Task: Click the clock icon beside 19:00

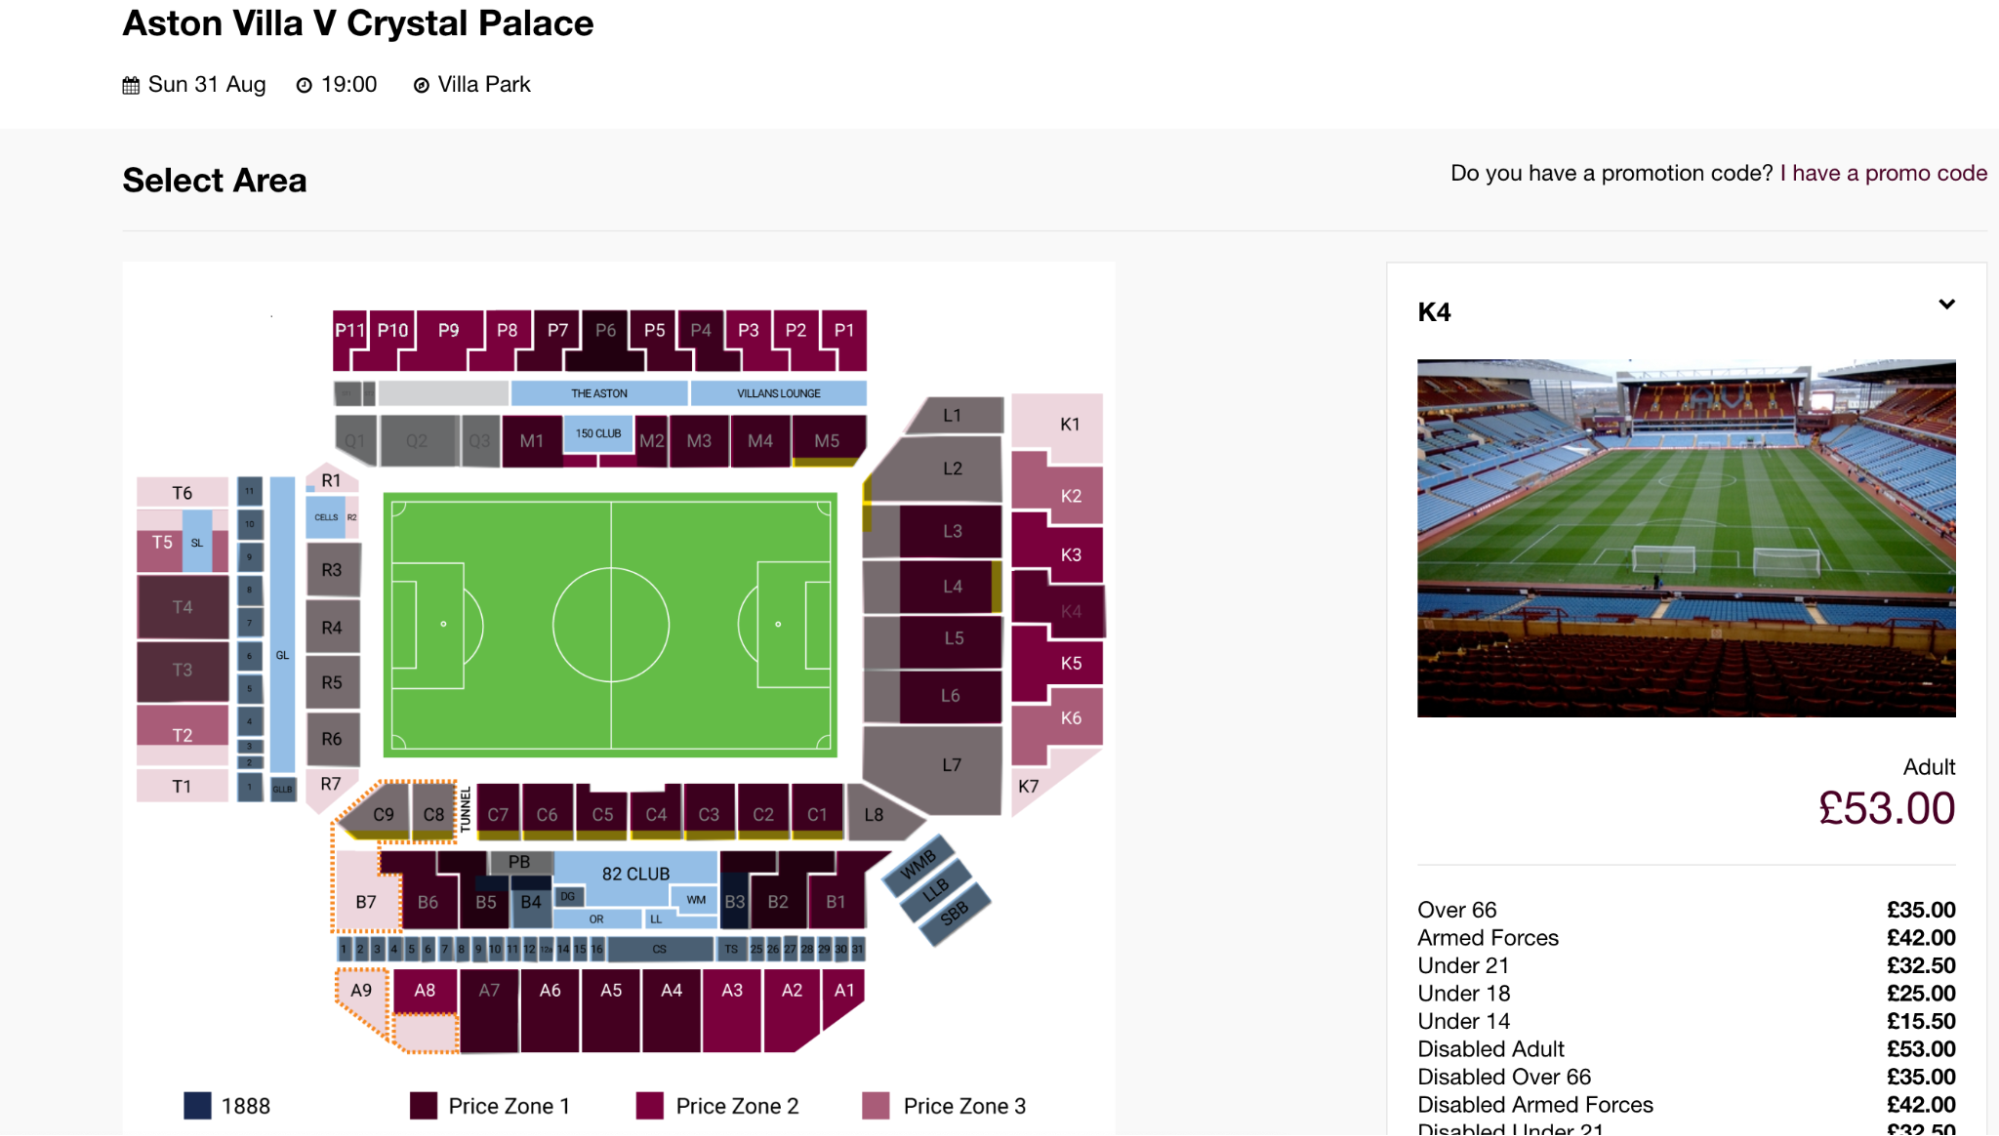Action: click(x=304, y=84)
